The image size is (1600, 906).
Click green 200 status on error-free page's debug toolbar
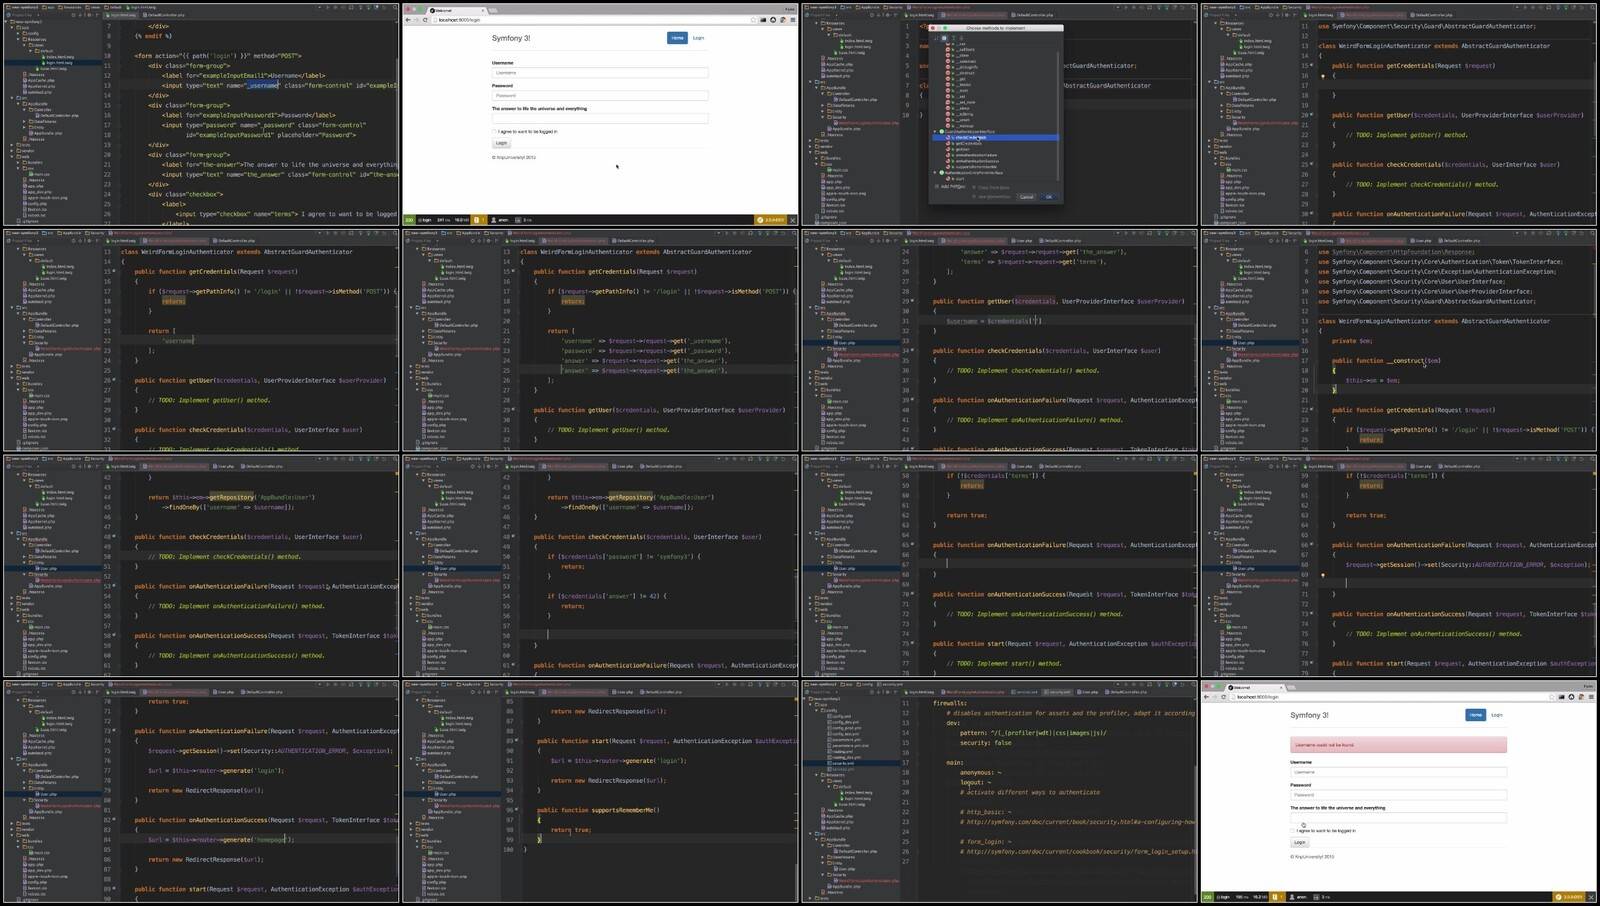point(409,220)
